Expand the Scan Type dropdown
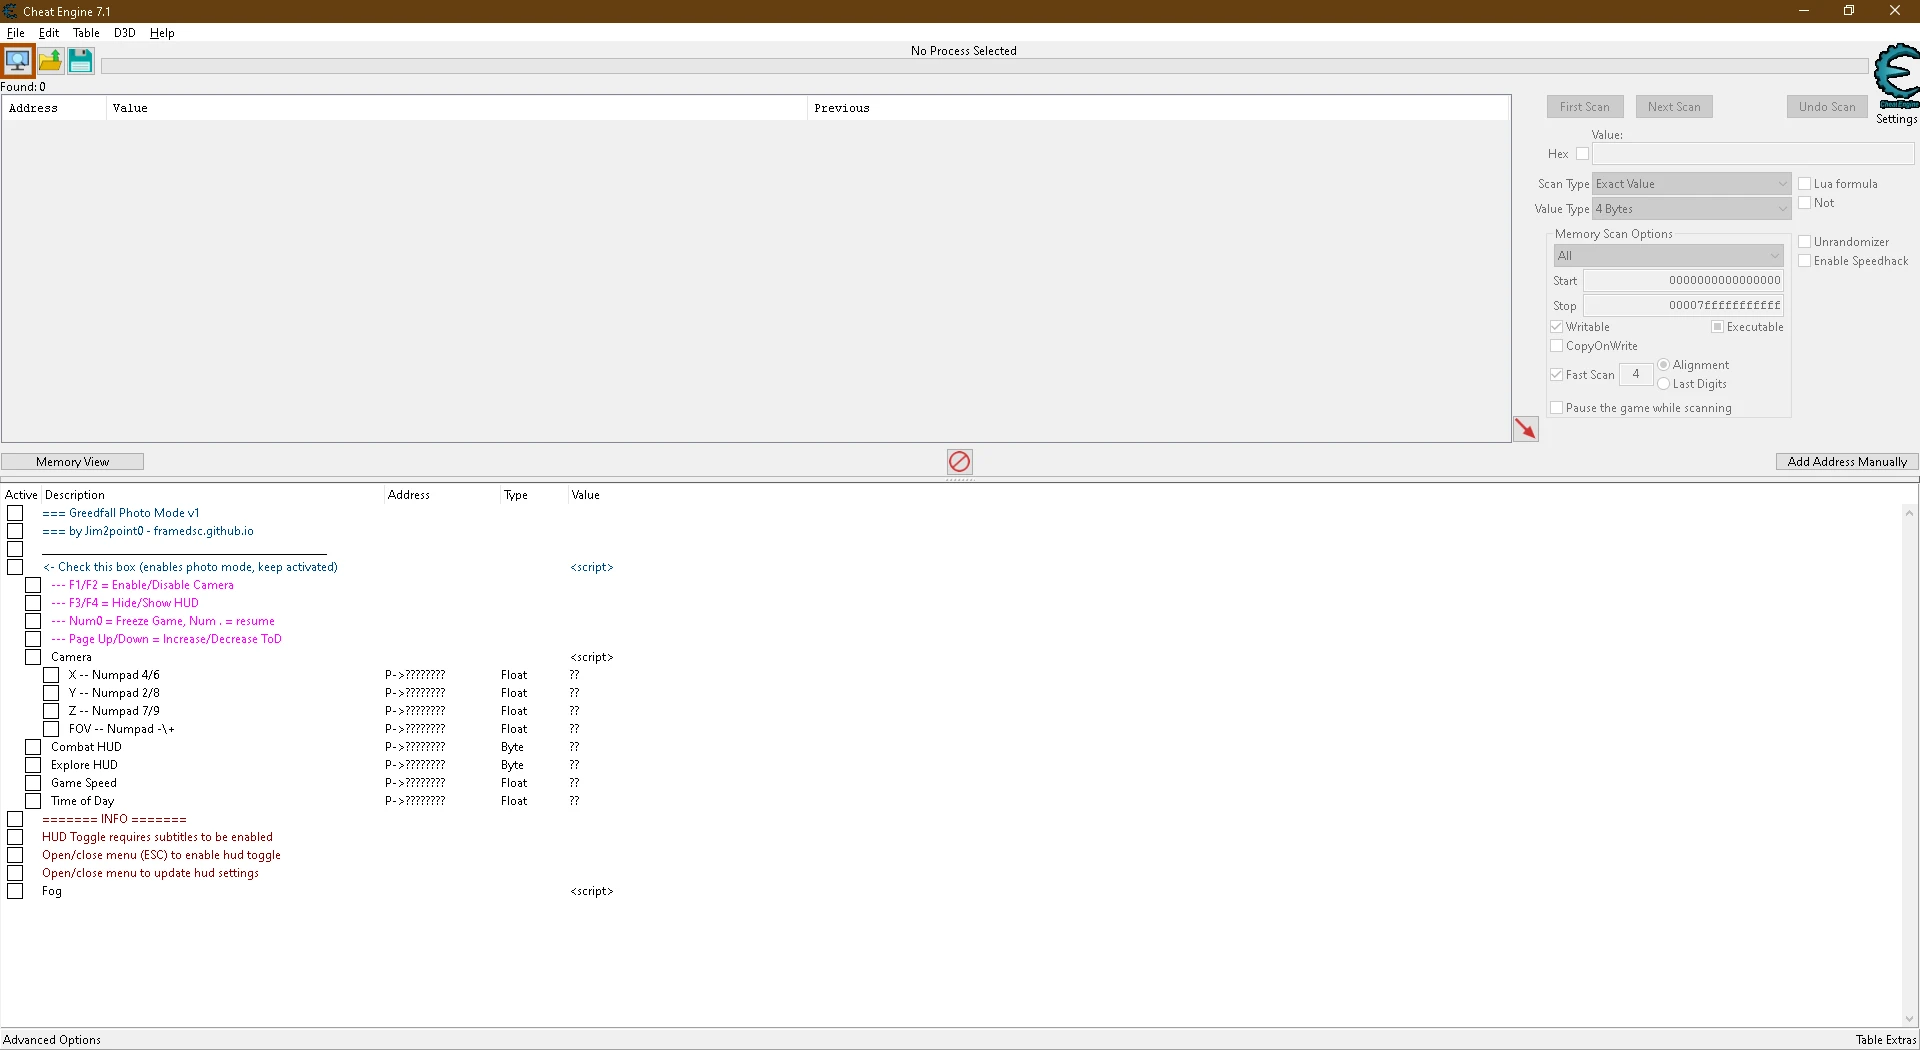This screenshot has width=1920, height=1050. click(1691, 184)
